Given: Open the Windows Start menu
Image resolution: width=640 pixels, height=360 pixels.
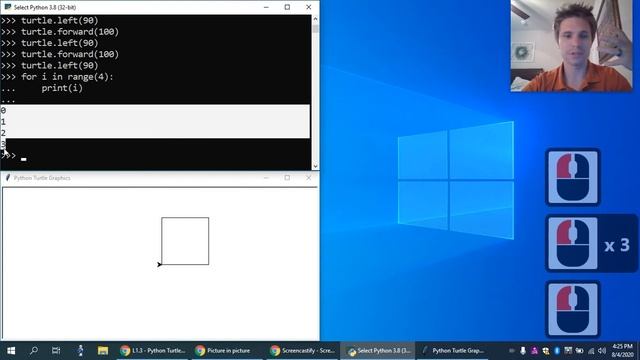Looking at the screenshot, I should point(11,351).
